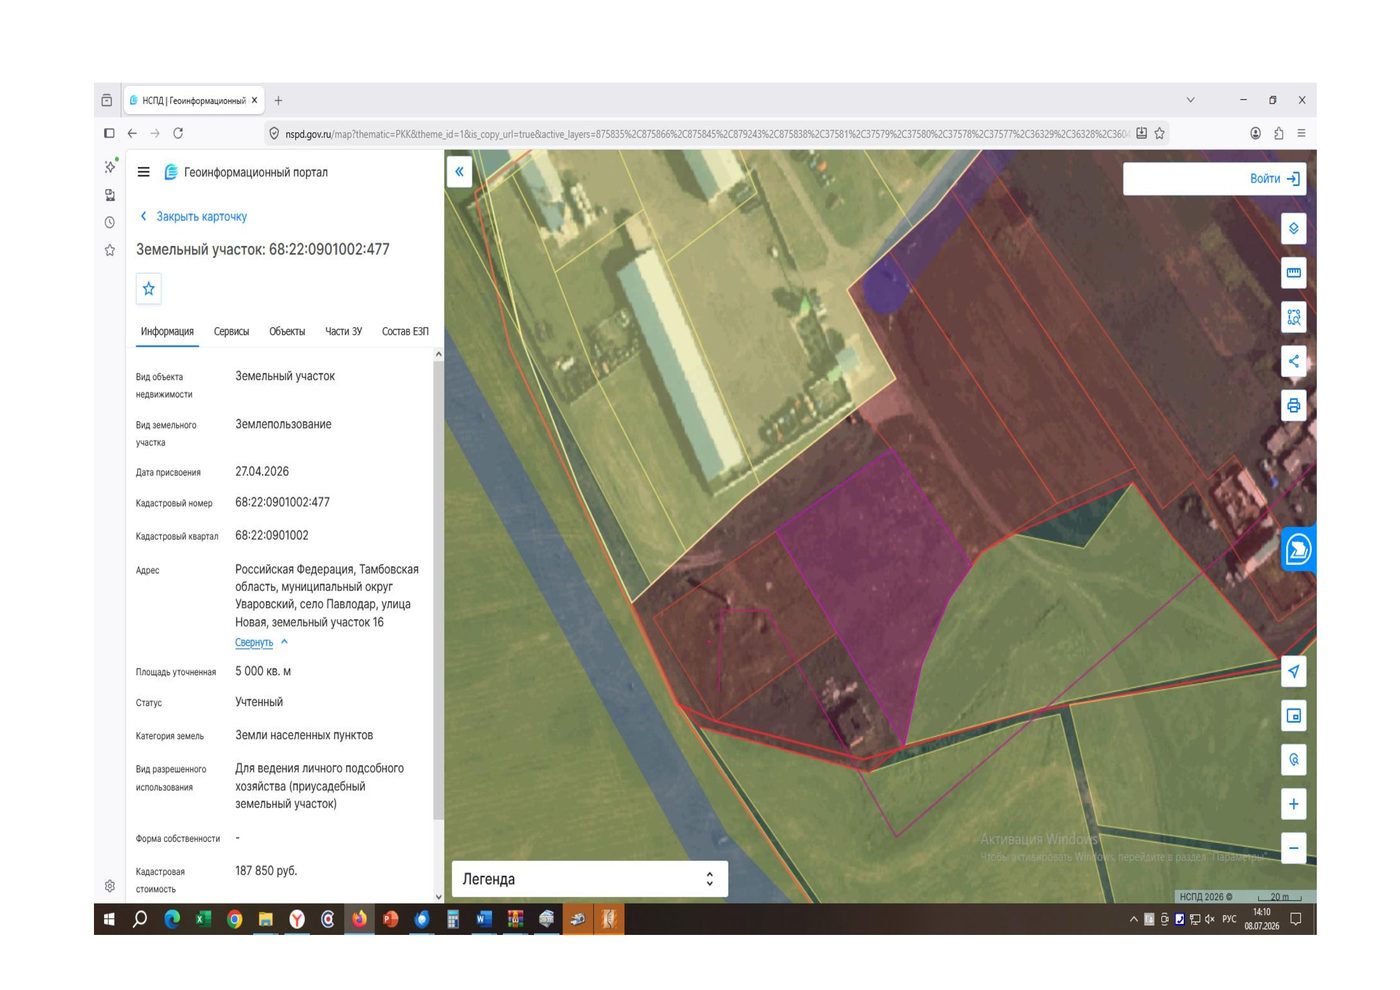Open the Части ЗУ tab
Viewport: 1400px width, 990px height.
coord(343,331)
